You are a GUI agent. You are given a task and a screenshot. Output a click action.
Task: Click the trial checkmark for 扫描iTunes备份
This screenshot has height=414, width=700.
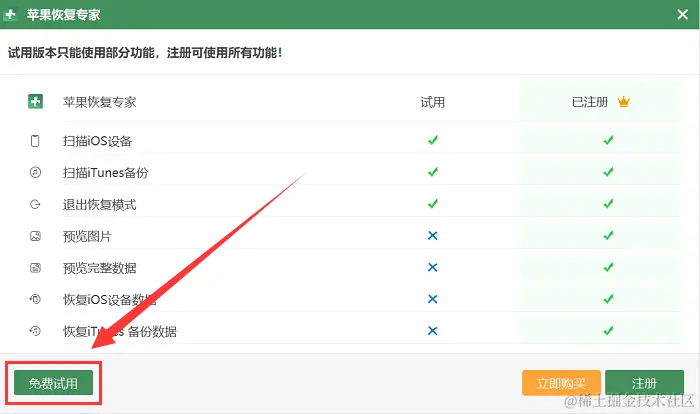tap(433, 172)
